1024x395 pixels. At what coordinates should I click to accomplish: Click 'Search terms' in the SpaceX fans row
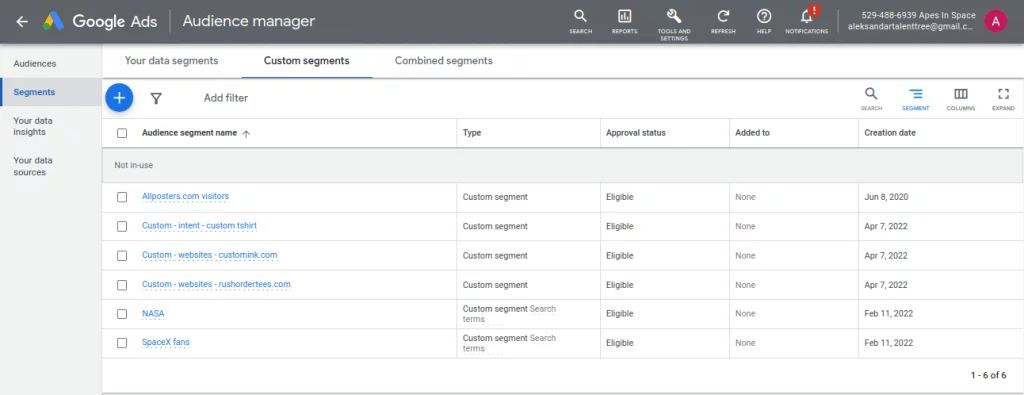click(x=509, y=343)
